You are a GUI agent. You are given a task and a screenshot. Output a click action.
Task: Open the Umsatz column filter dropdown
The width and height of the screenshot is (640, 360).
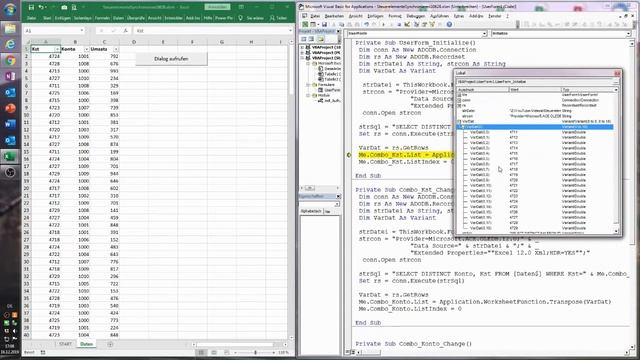point(116,49)
